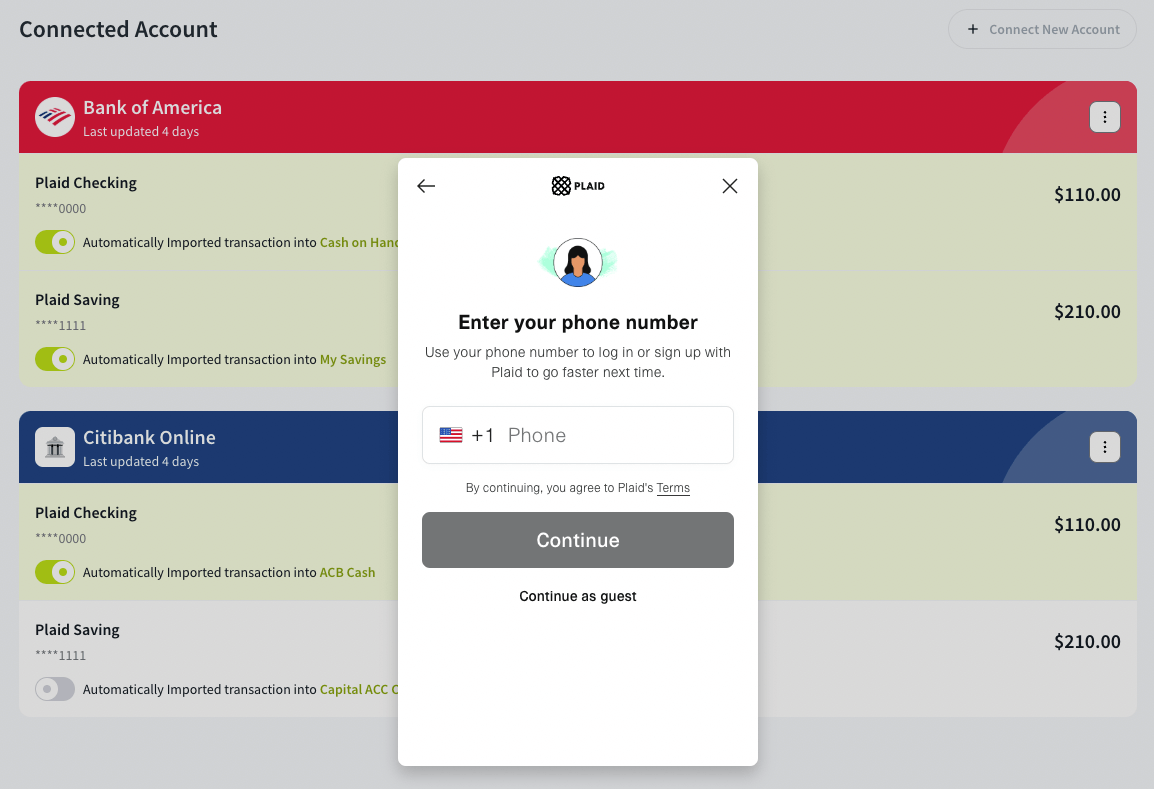Go back using the Plaid arrow icon
The image size is (1154, 789).
(426, 186)
